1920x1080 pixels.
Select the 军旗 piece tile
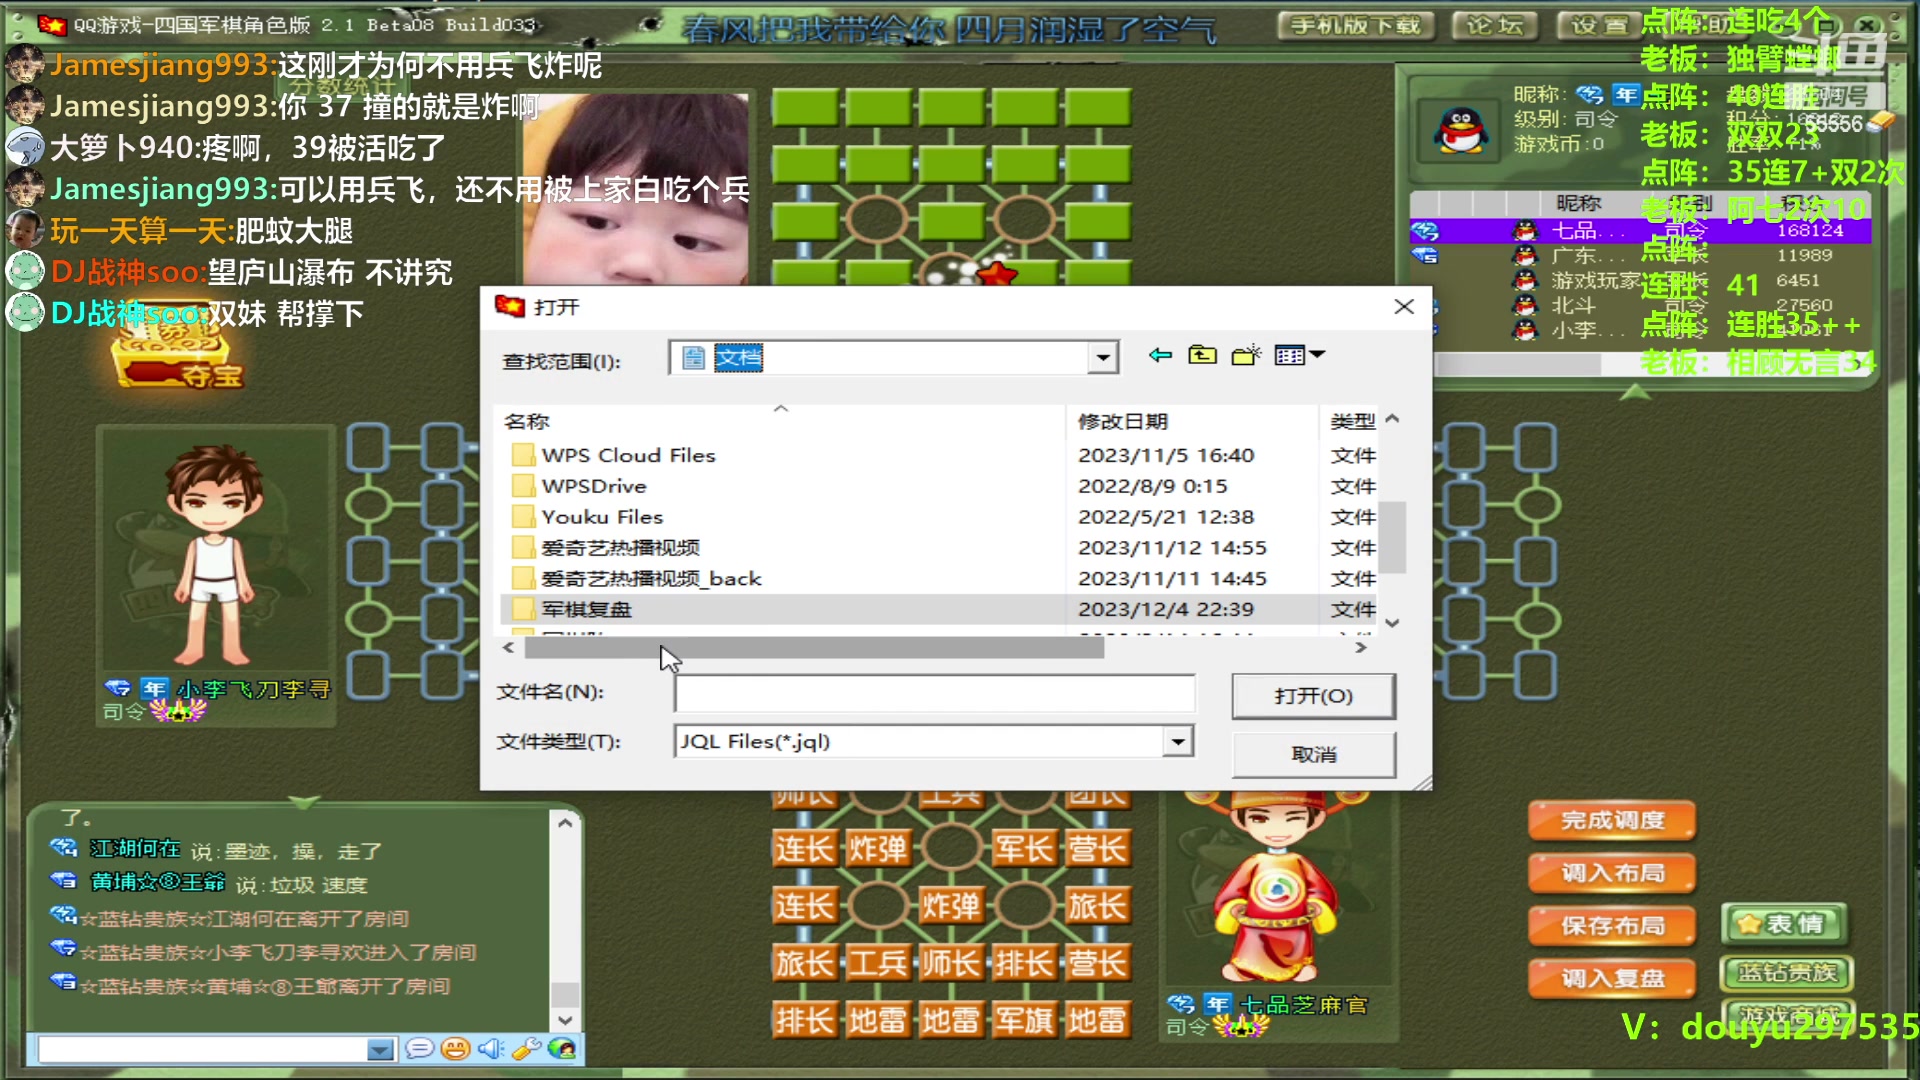(1024, 1021)
